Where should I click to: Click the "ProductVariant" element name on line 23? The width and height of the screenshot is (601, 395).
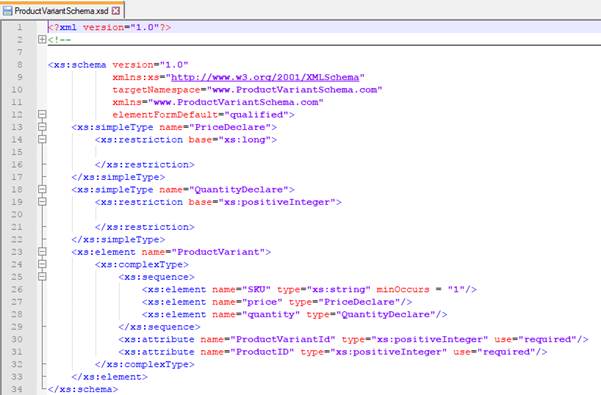(x=218, y=252)
